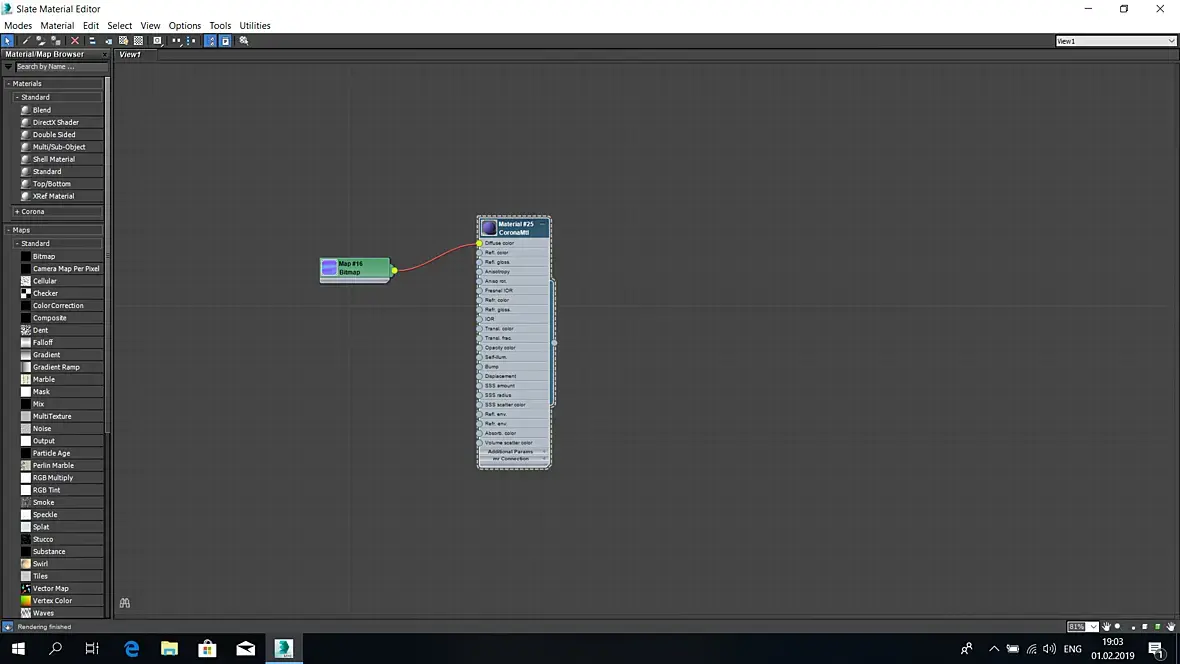Click Select by Material icon

(x=243, y=41)
